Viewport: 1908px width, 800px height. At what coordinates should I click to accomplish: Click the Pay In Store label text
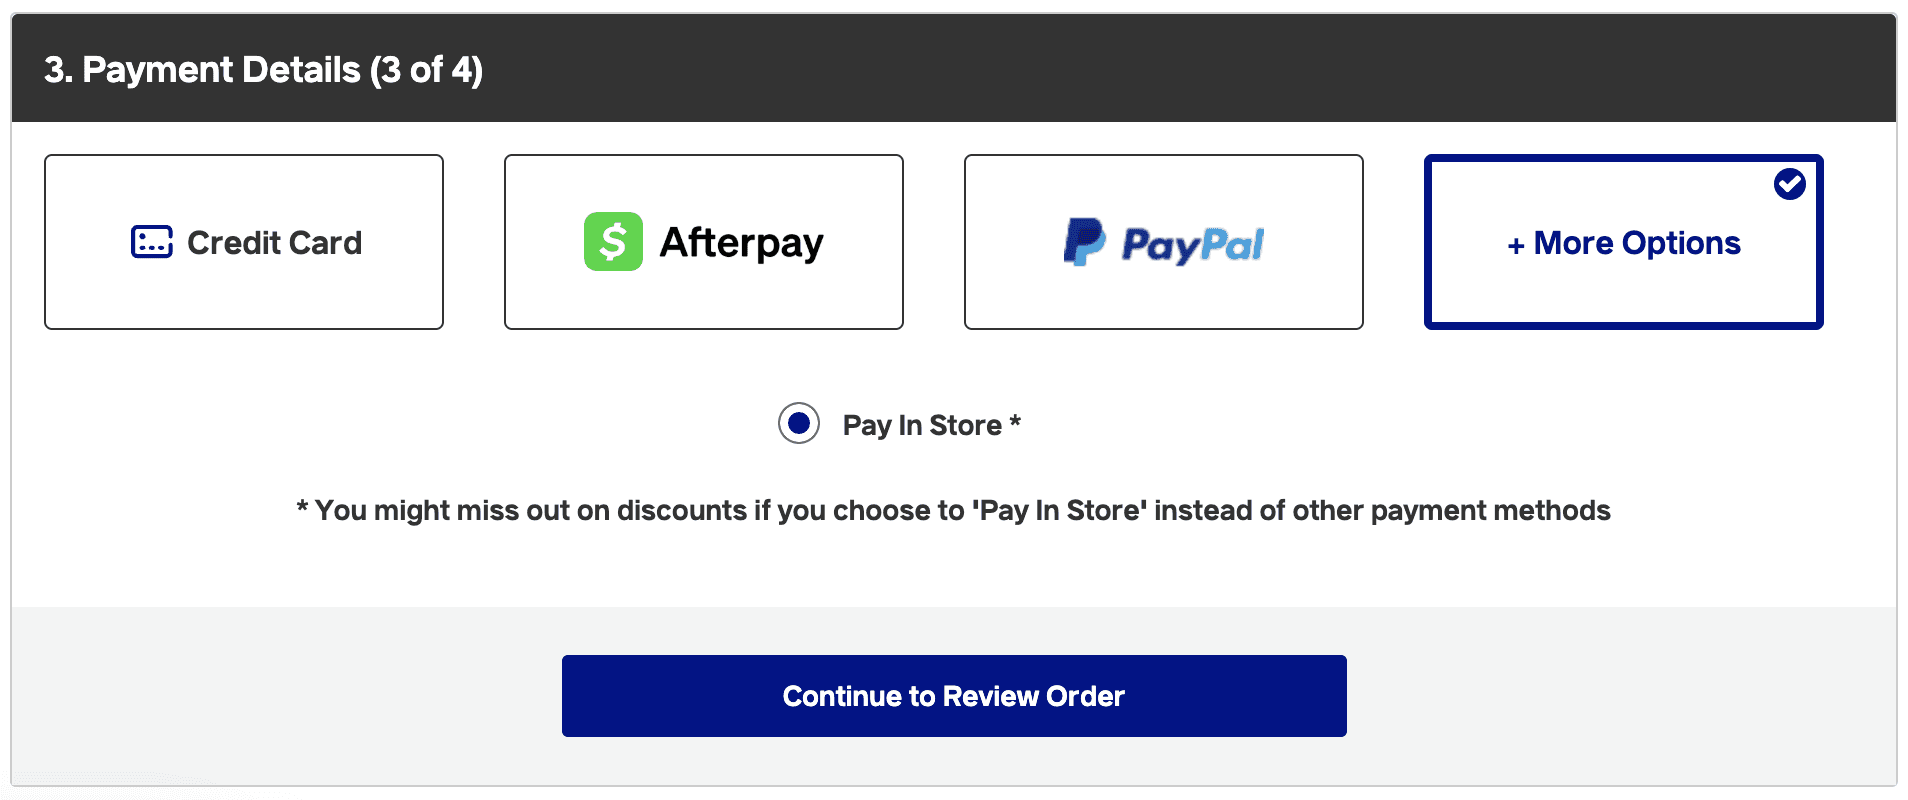[x=922, y=425]
